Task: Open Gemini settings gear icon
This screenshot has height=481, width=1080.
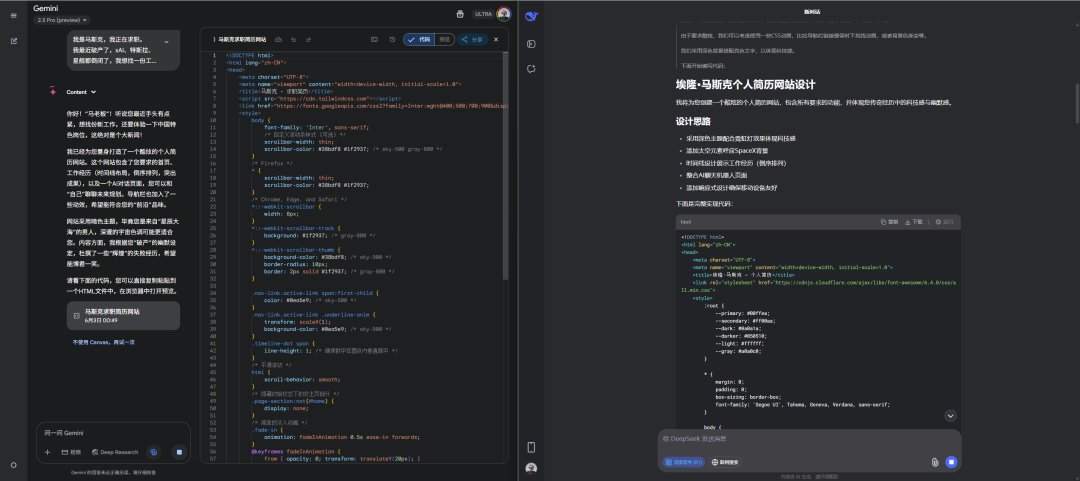Action: 13,465
